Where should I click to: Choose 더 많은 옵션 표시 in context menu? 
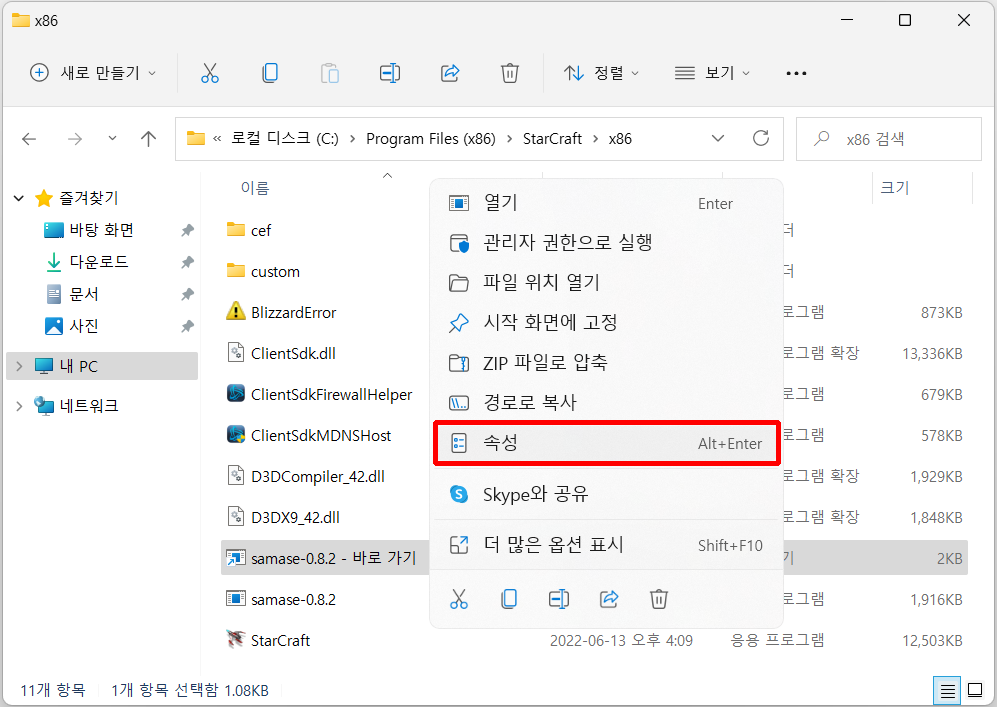click(x=607, y=545)
